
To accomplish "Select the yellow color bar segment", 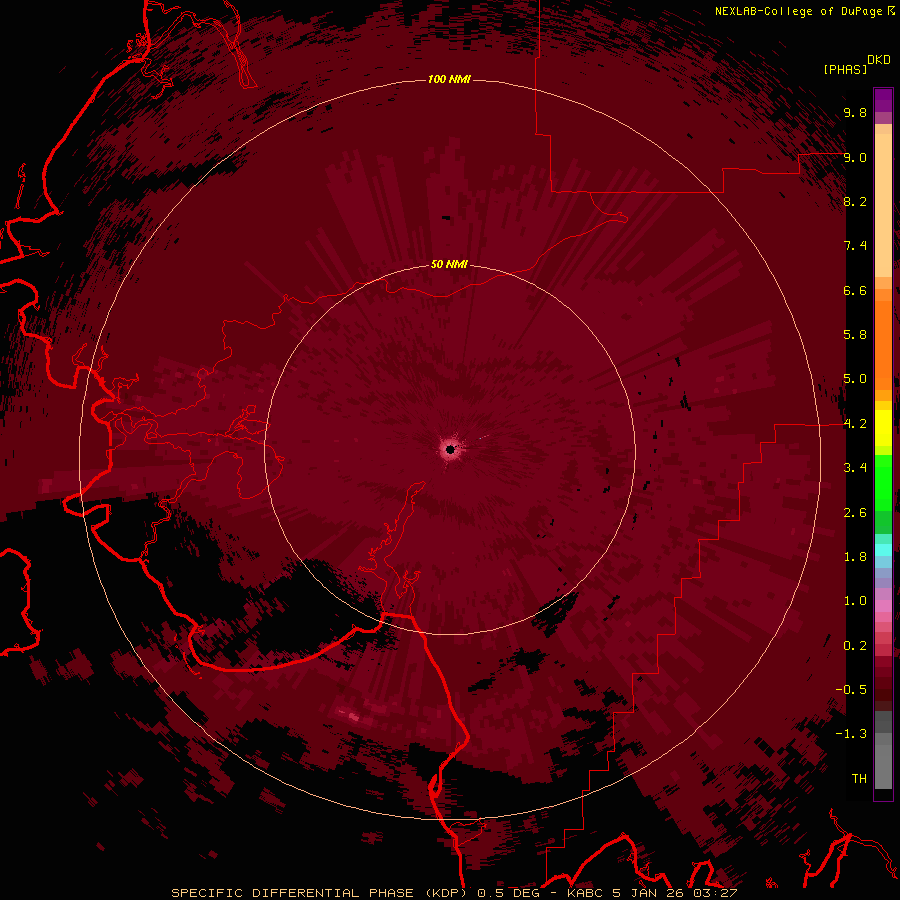I will click(x=883, y=428).
